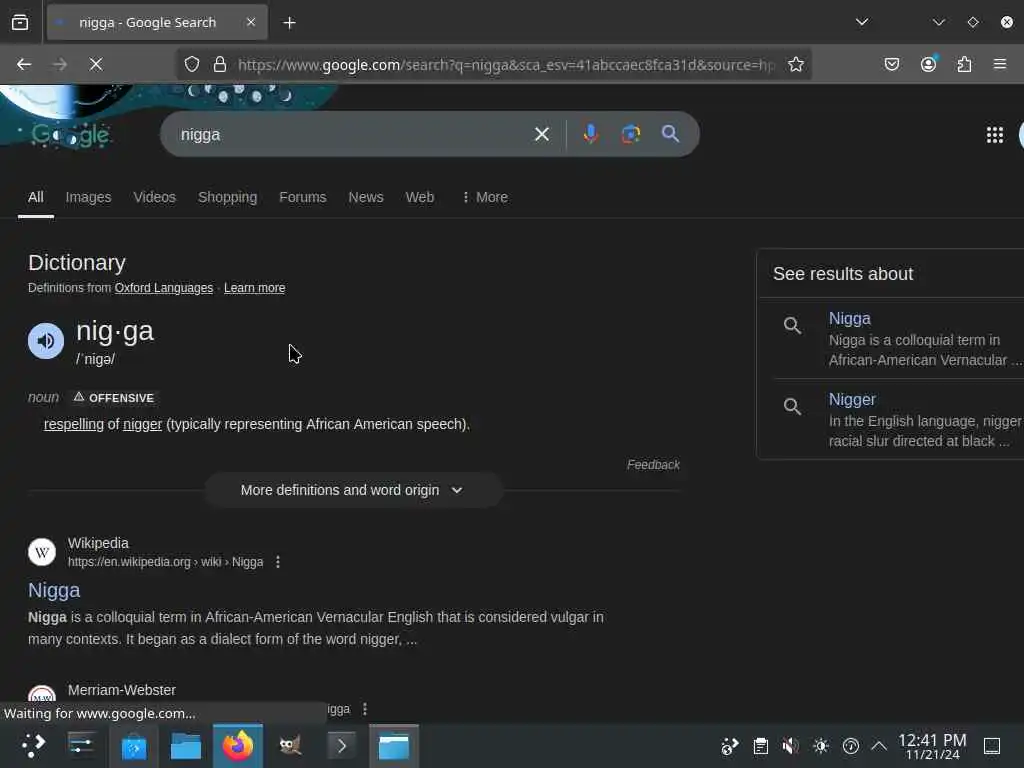Clear the Google search box
Screen dimensions: 1024x768
tap(541, 134)
